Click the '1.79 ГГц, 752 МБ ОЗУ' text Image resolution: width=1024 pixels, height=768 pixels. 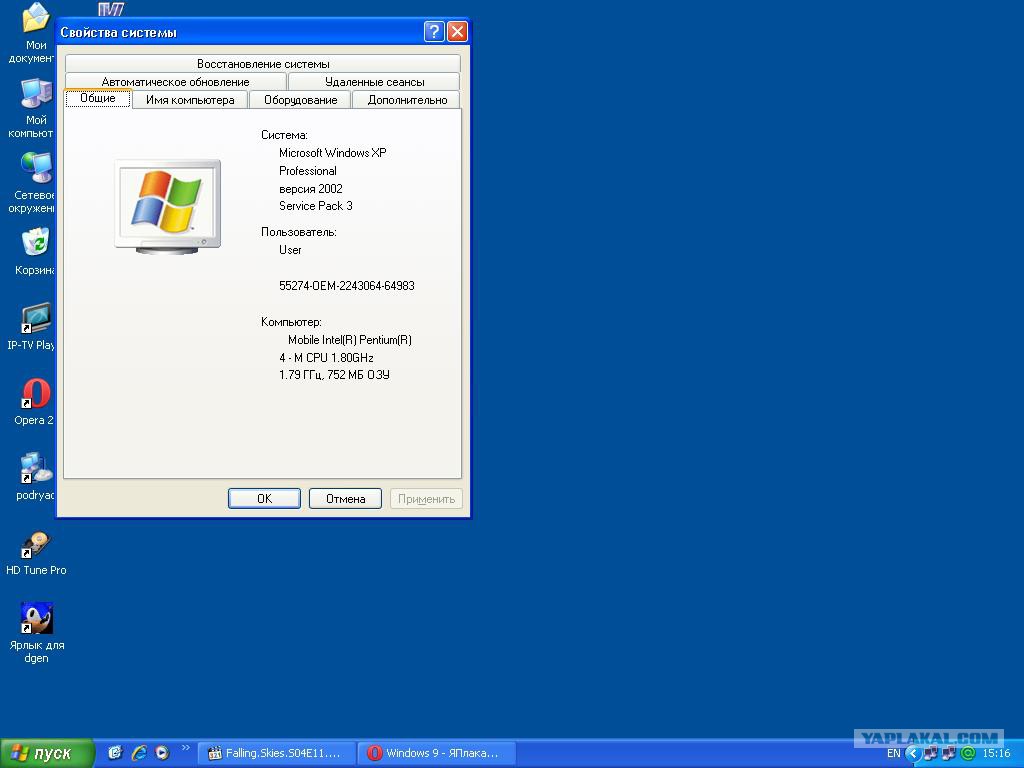click(334, 375)
